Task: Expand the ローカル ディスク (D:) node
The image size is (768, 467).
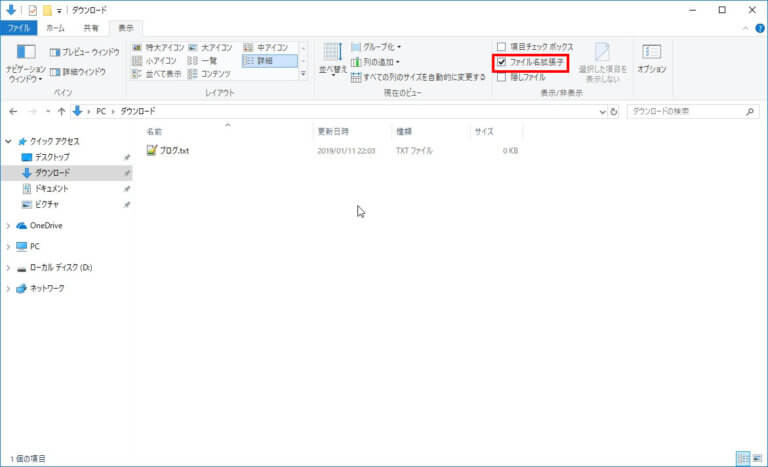Action: tap(8, 268)
